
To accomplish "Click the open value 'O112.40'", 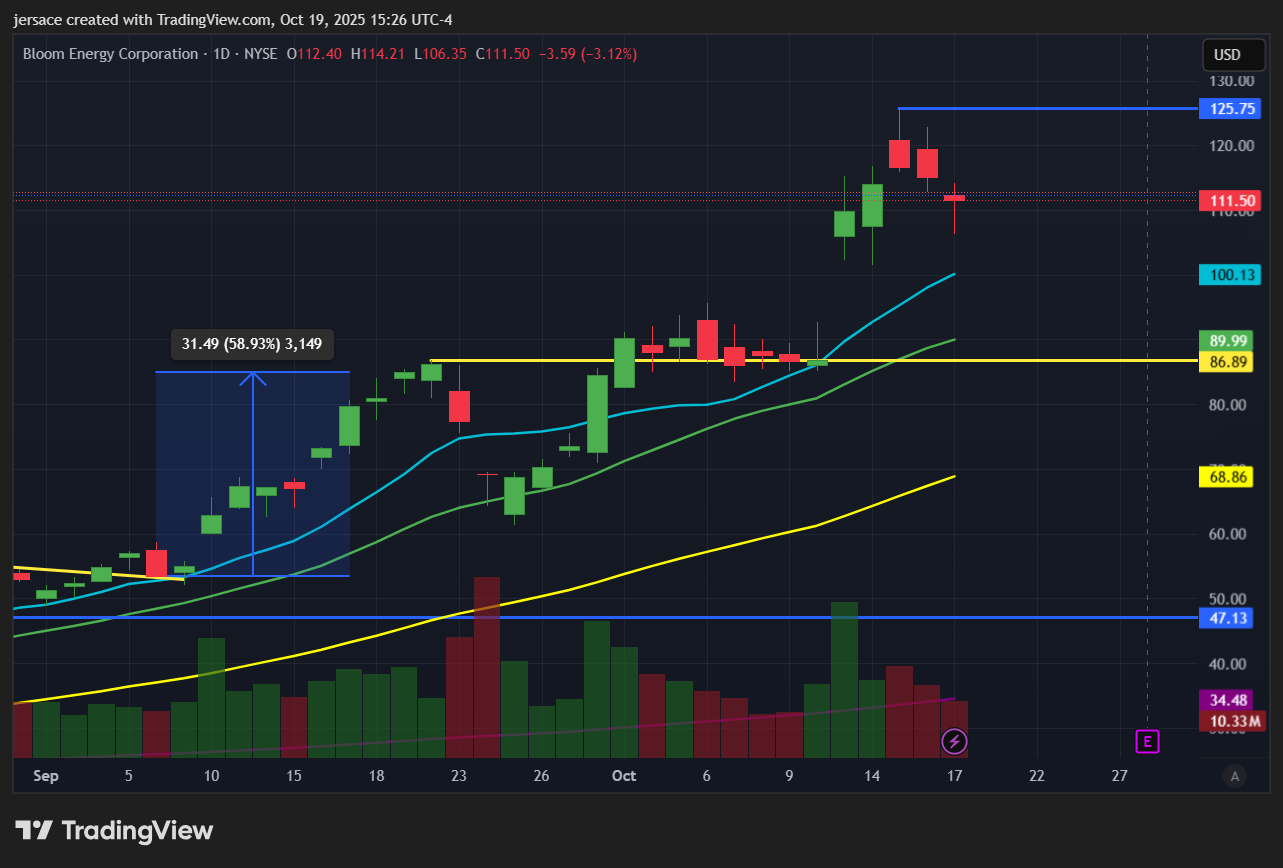I will tap(314, 53).
